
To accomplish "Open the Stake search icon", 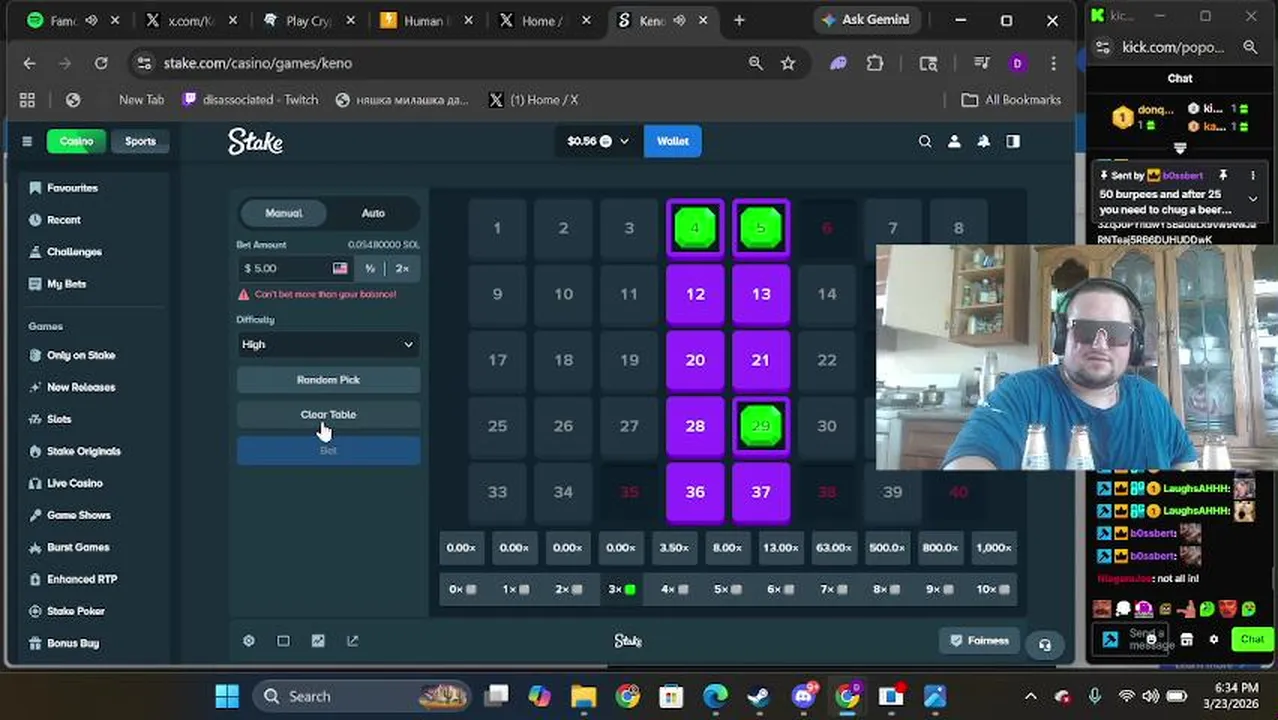I will [x=925, y=141].
